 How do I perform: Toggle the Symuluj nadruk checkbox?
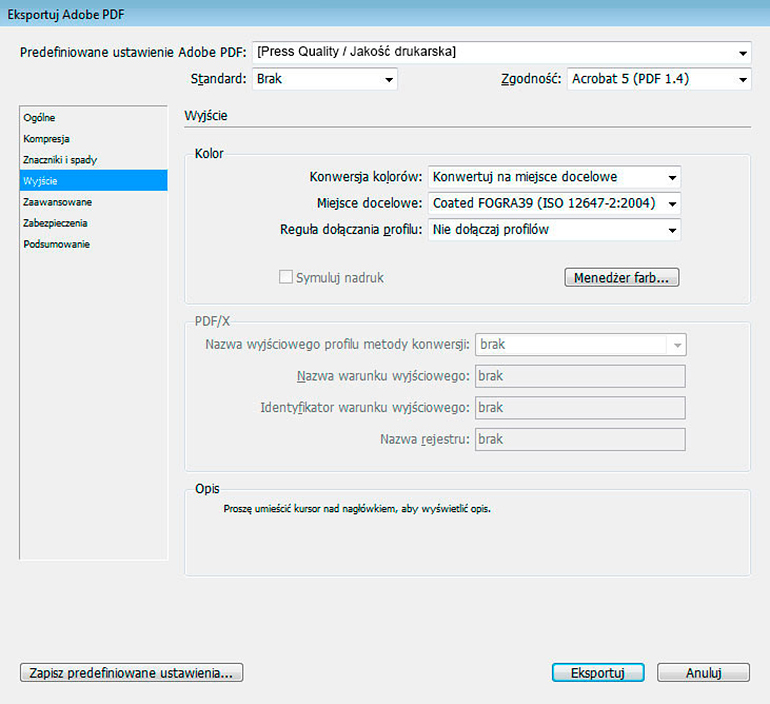click(286, 277)
